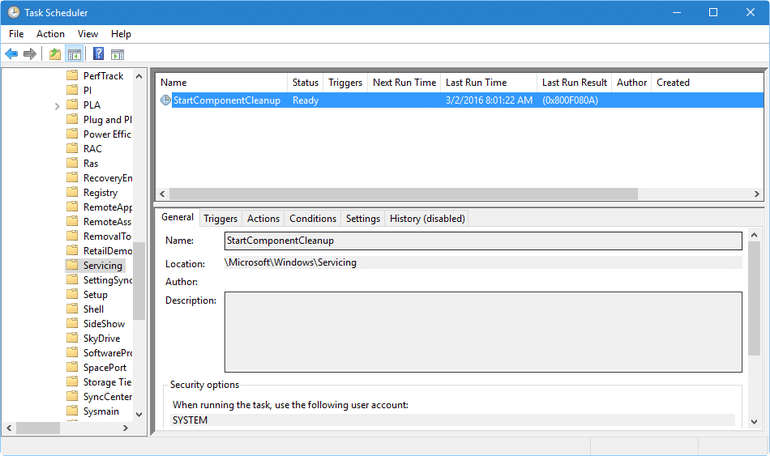Click inside the task Name field
Viewport: 770px width, 456px height.
pos(482,241)
